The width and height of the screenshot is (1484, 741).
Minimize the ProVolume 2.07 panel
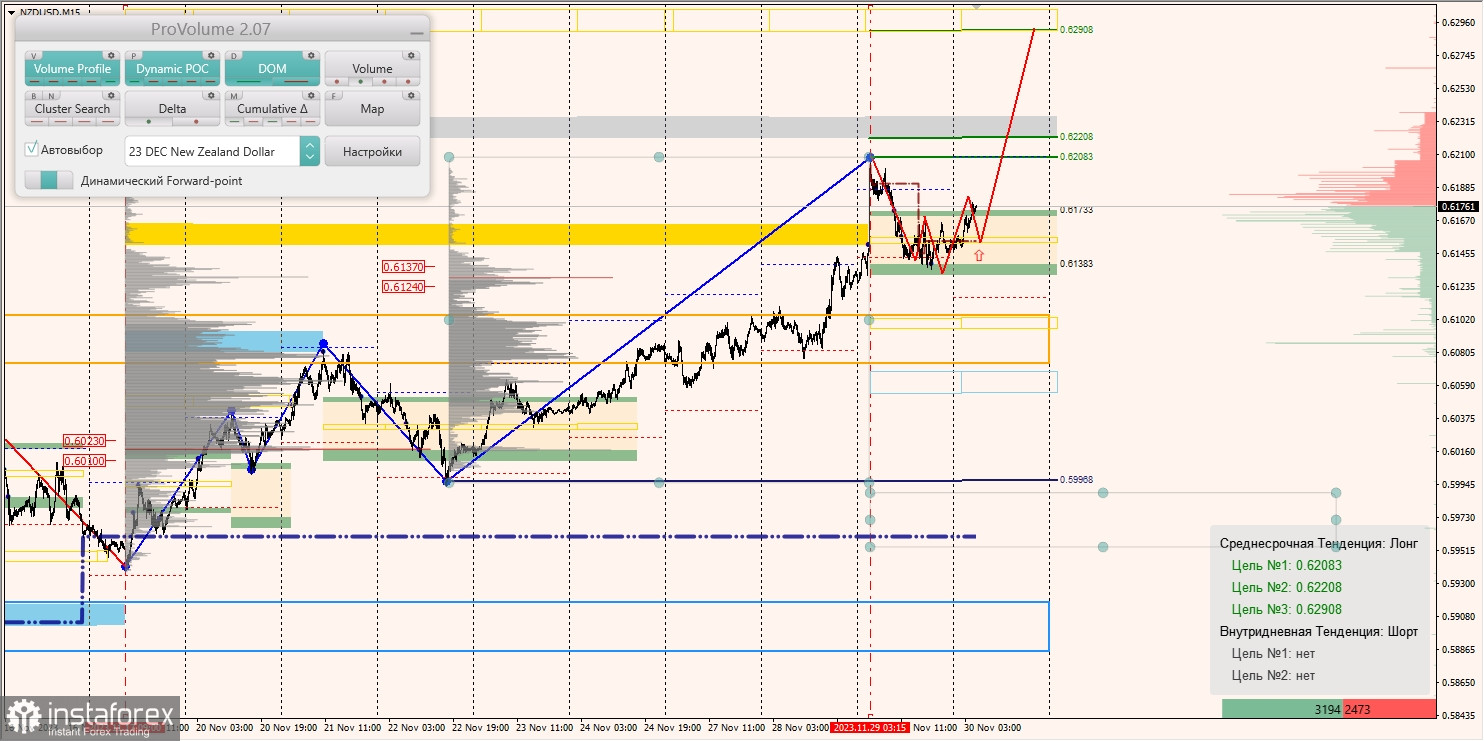pos(417,33)
